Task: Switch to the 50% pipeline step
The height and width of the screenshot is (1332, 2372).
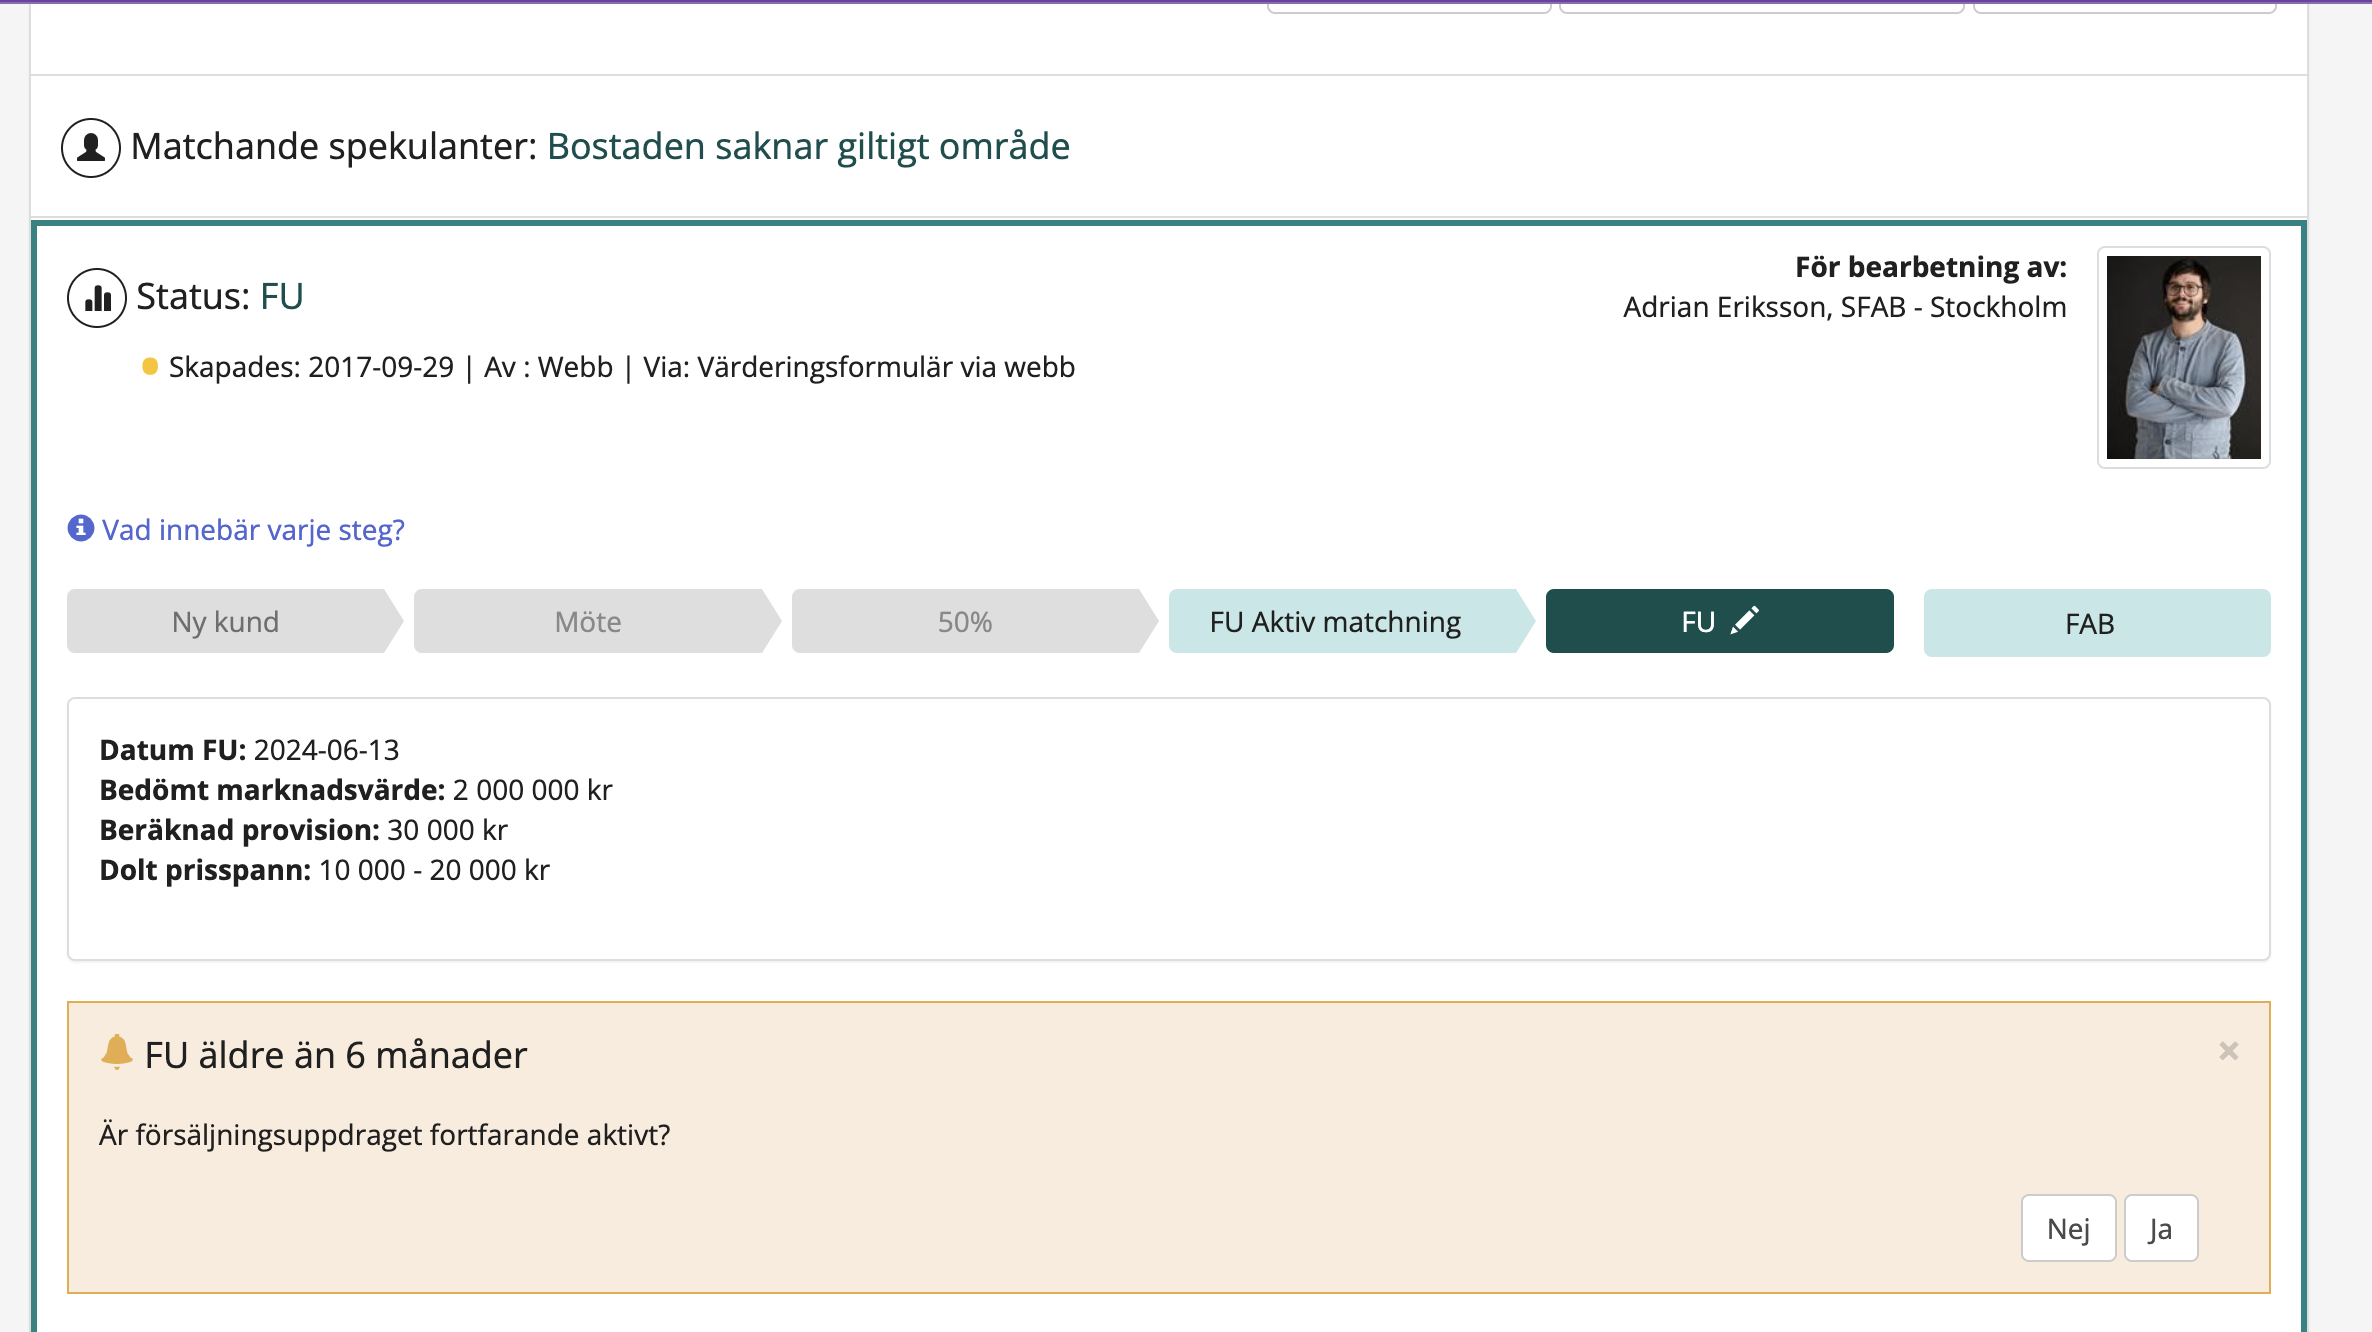Action: click(x=965, y=622)
